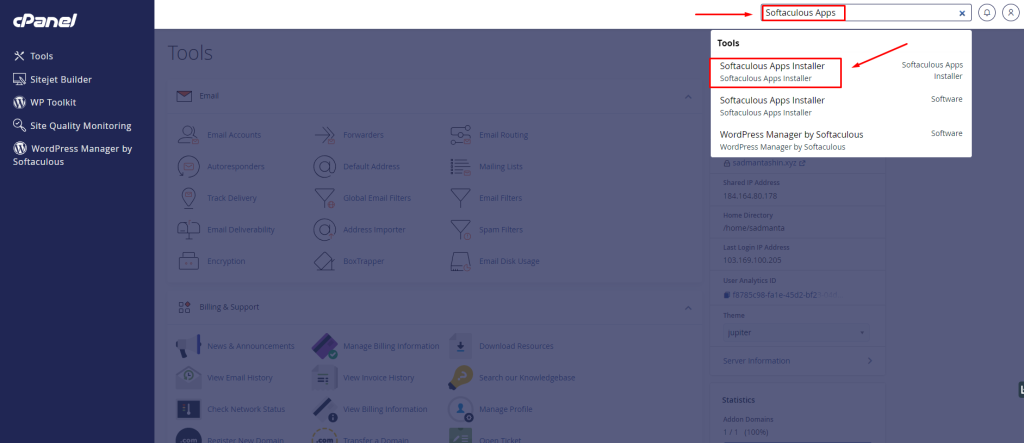Click the Default Address icon
The width and height of the screenshot is (1024, 443).
pyautogui.click(x=325, y=167)
